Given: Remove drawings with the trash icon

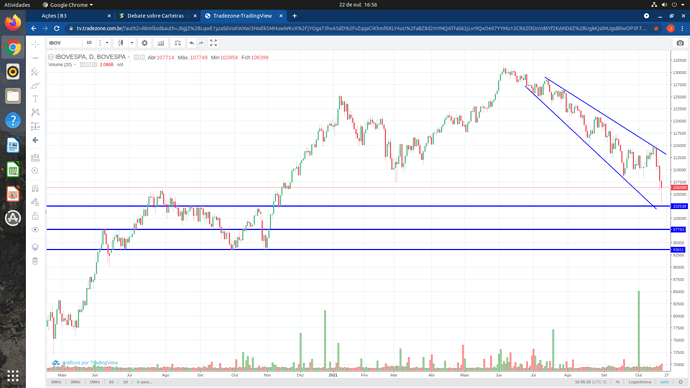Looking at the screenshot, I should coord(35,261).
